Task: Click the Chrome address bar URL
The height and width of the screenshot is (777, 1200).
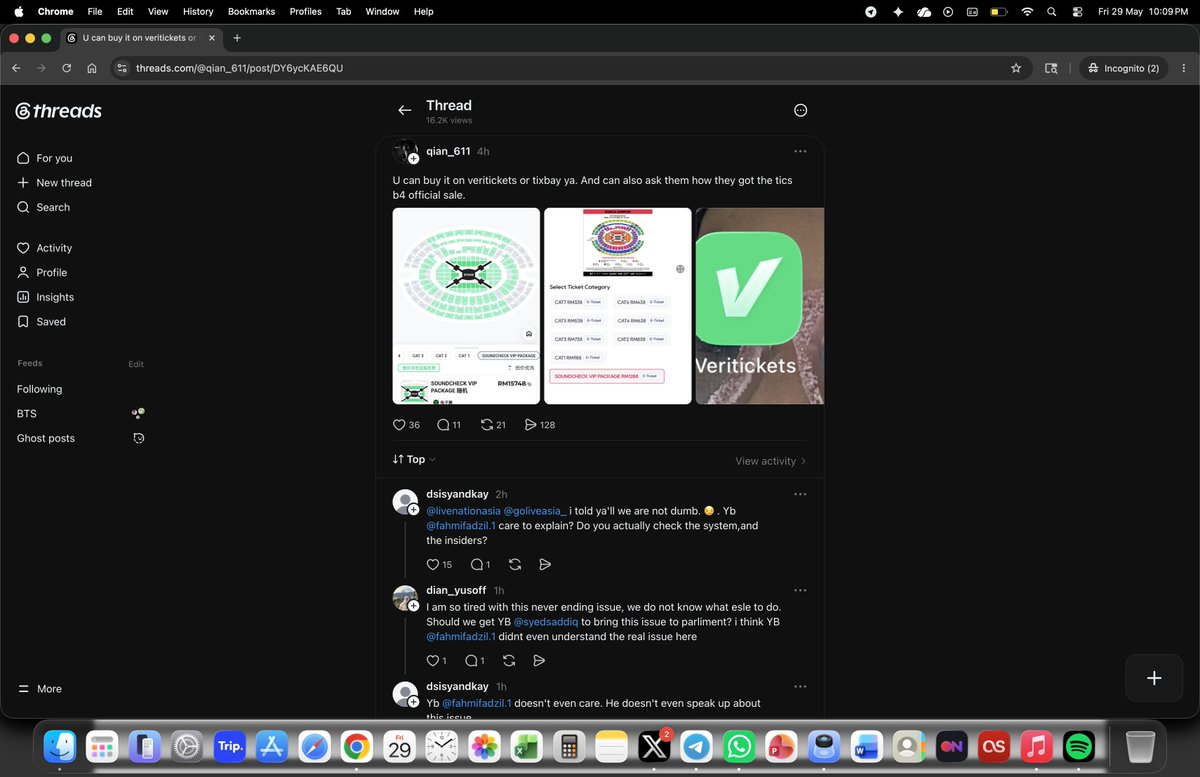Action: click(240, 68)
